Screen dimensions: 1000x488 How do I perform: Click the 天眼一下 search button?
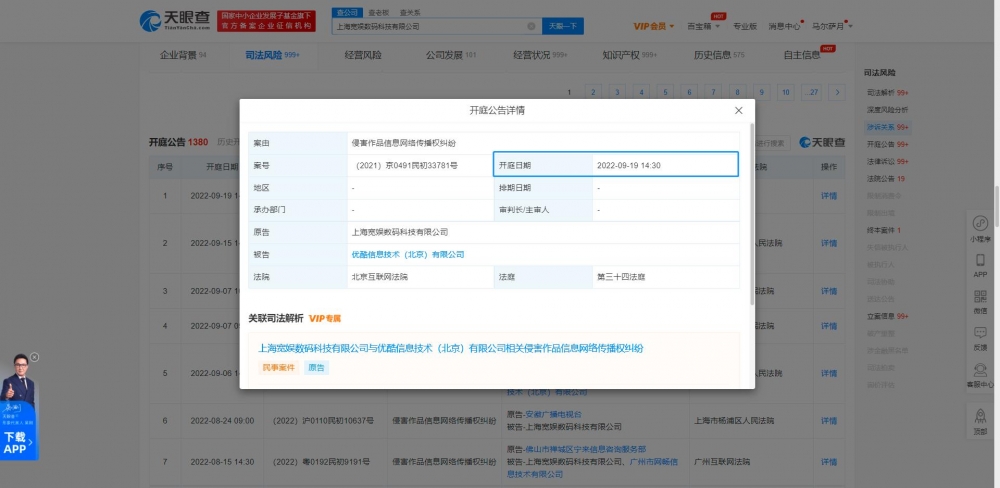[x=563, y=26]
